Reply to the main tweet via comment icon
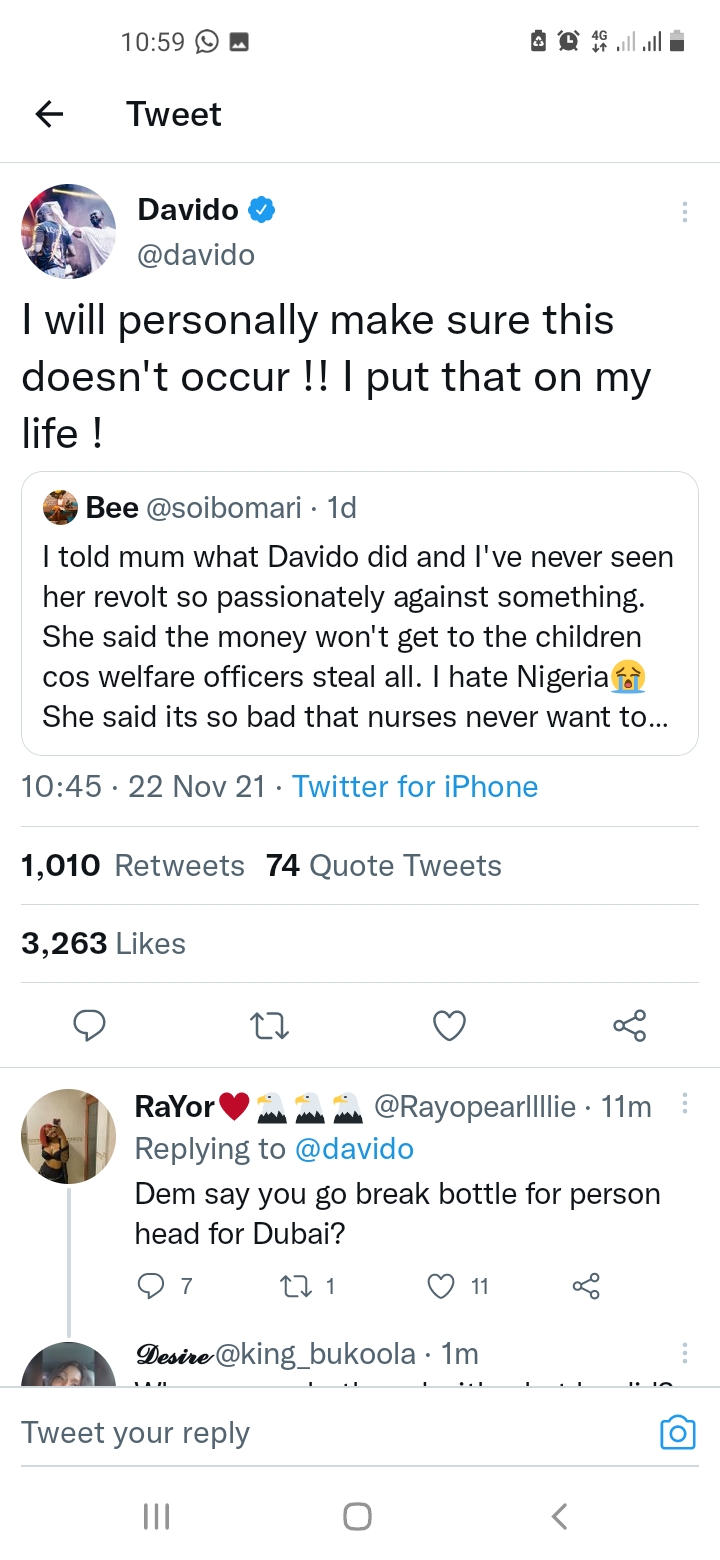This screenshot has width=720, height=1560. 90,1025
